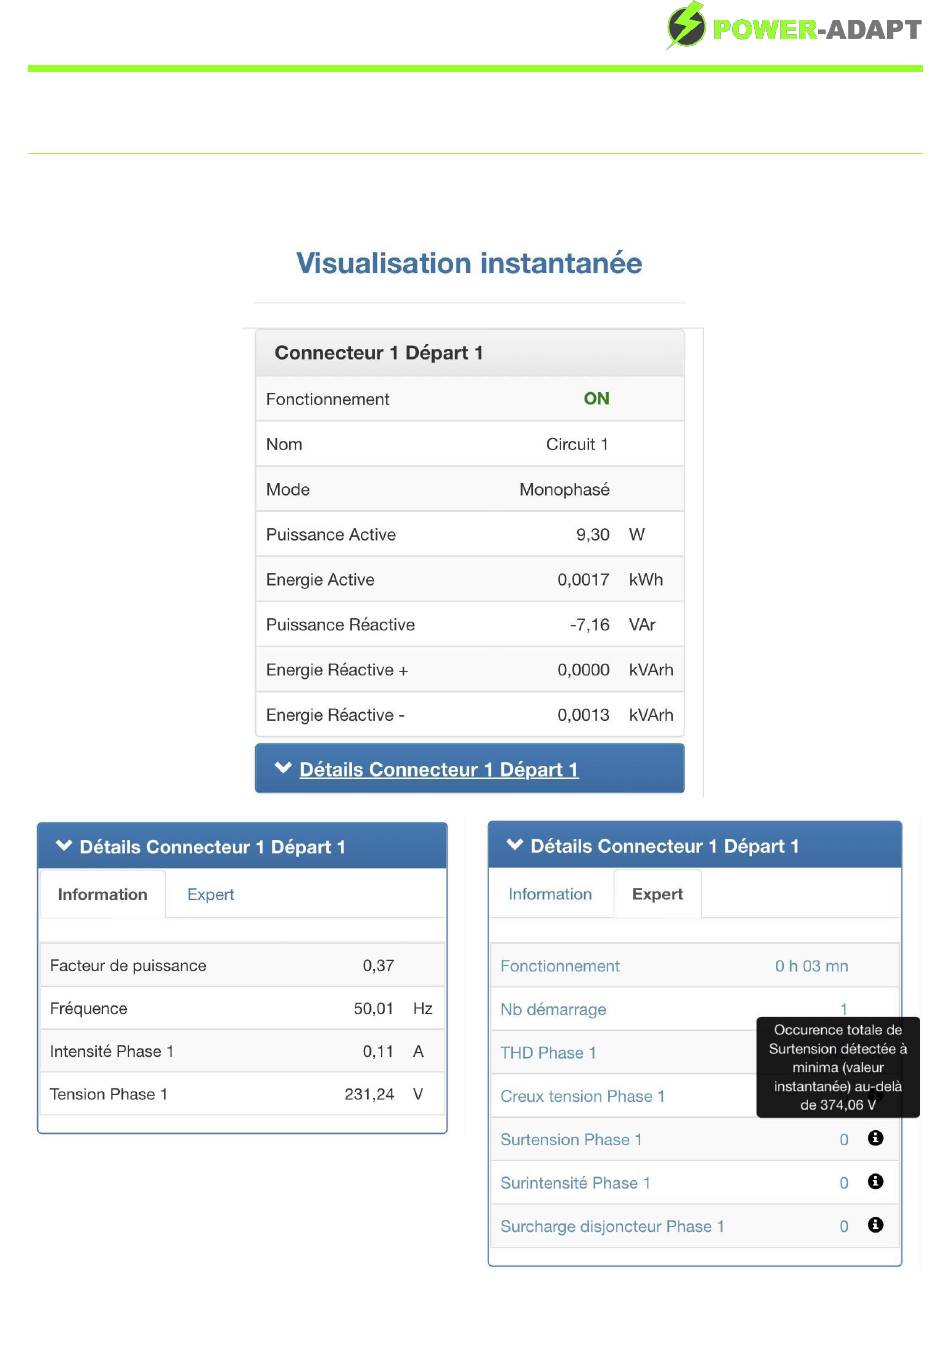Image resolution: width=950 pixels, height=1350 pixels.
Task: Click Energie Active value 0,0017
Action: point(584,579)
